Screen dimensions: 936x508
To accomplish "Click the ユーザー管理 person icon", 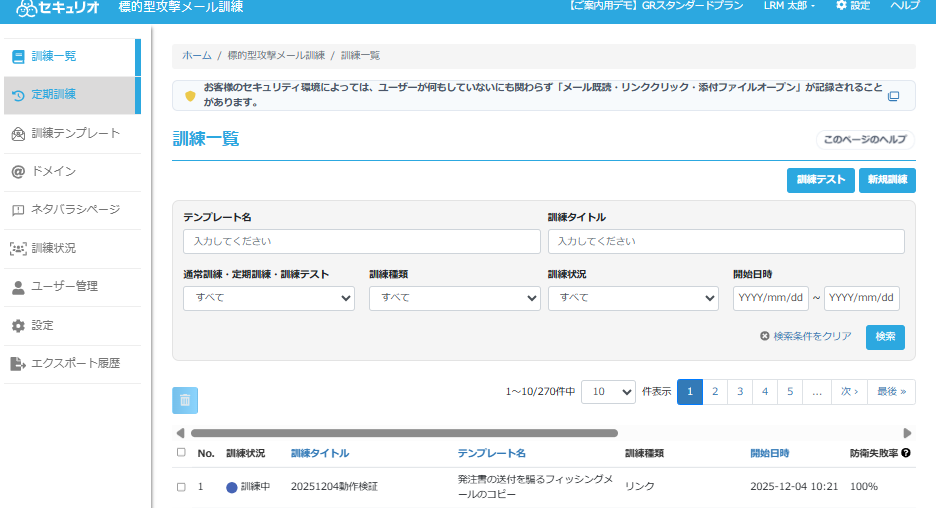I will (19, 287).
